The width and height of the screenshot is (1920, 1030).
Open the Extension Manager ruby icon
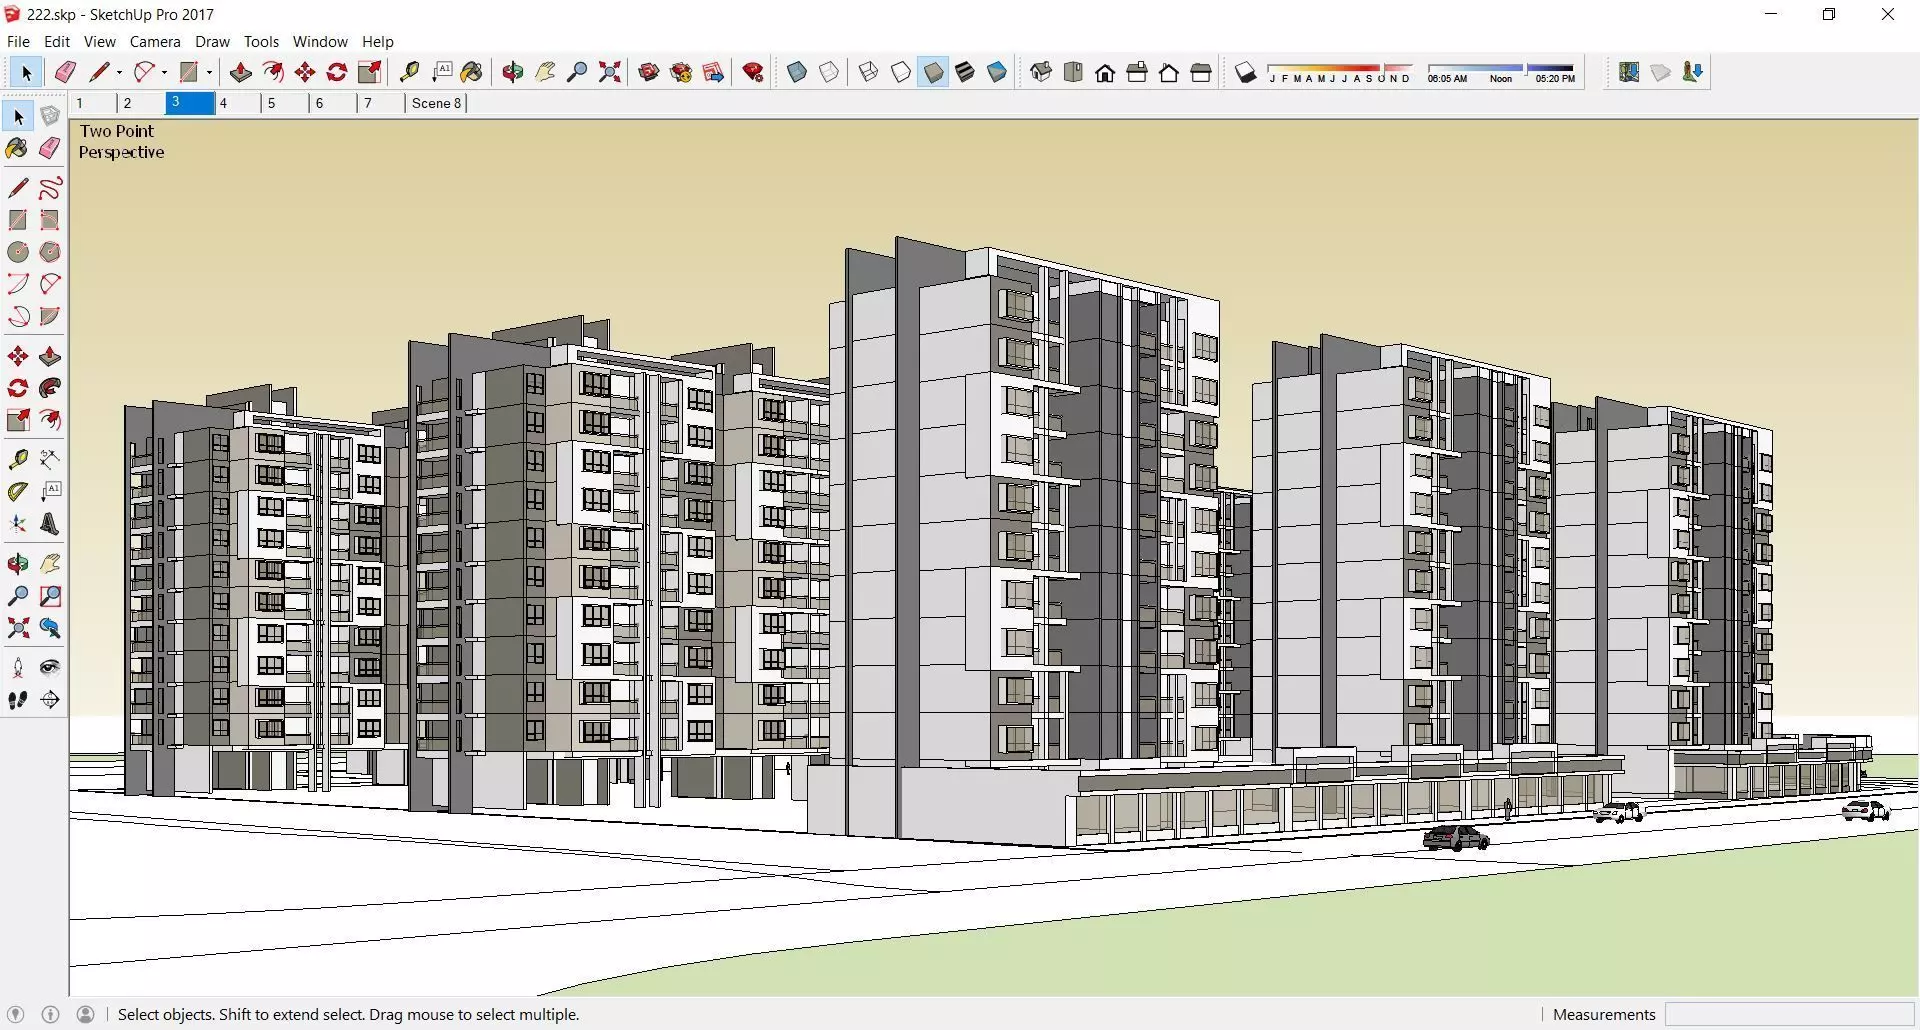click(x=754, y=72)
